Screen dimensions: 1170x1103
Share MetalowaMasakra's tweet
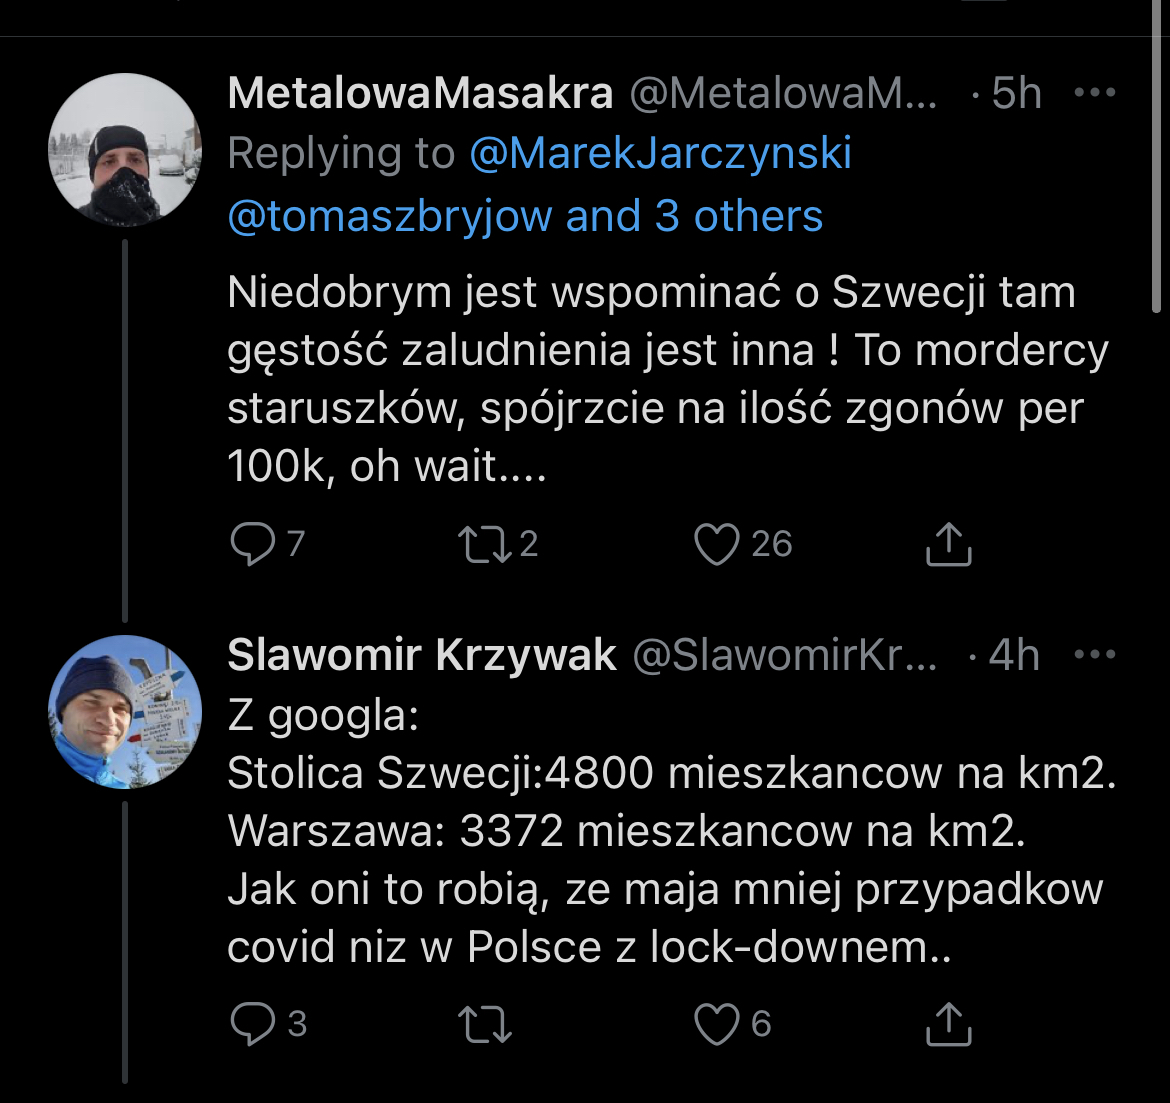[948, 544]
